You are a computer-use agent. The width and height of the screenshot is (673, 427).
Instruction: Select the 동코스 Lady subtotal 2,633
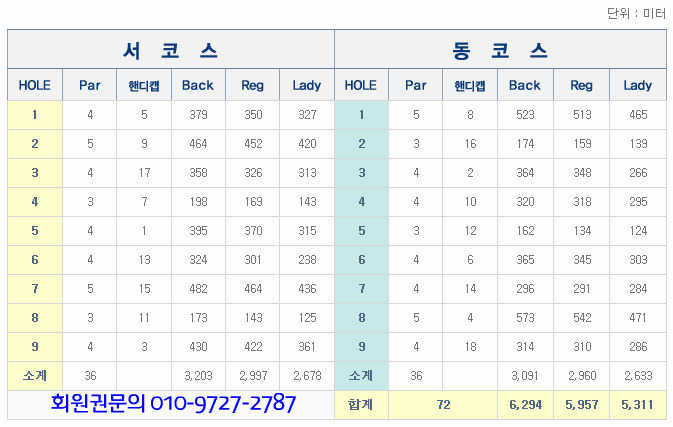[638, 376]
